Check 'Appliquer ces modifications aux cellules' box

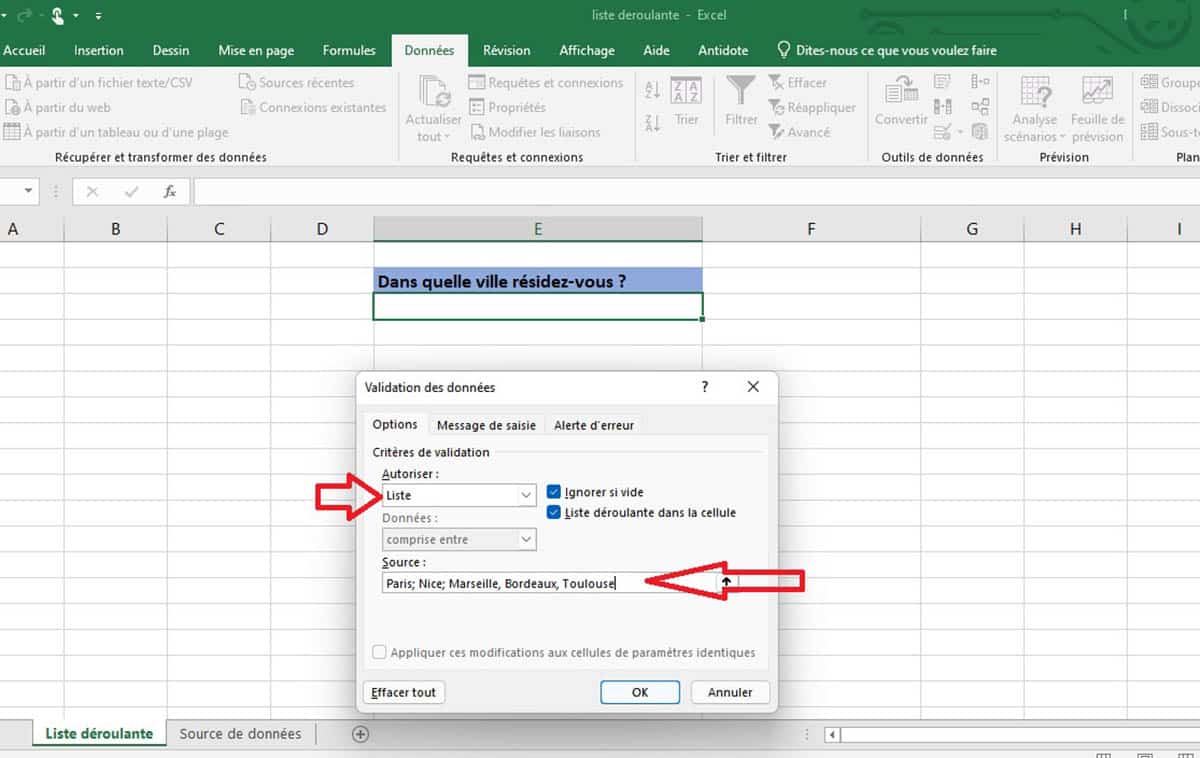tap(379, 652)
